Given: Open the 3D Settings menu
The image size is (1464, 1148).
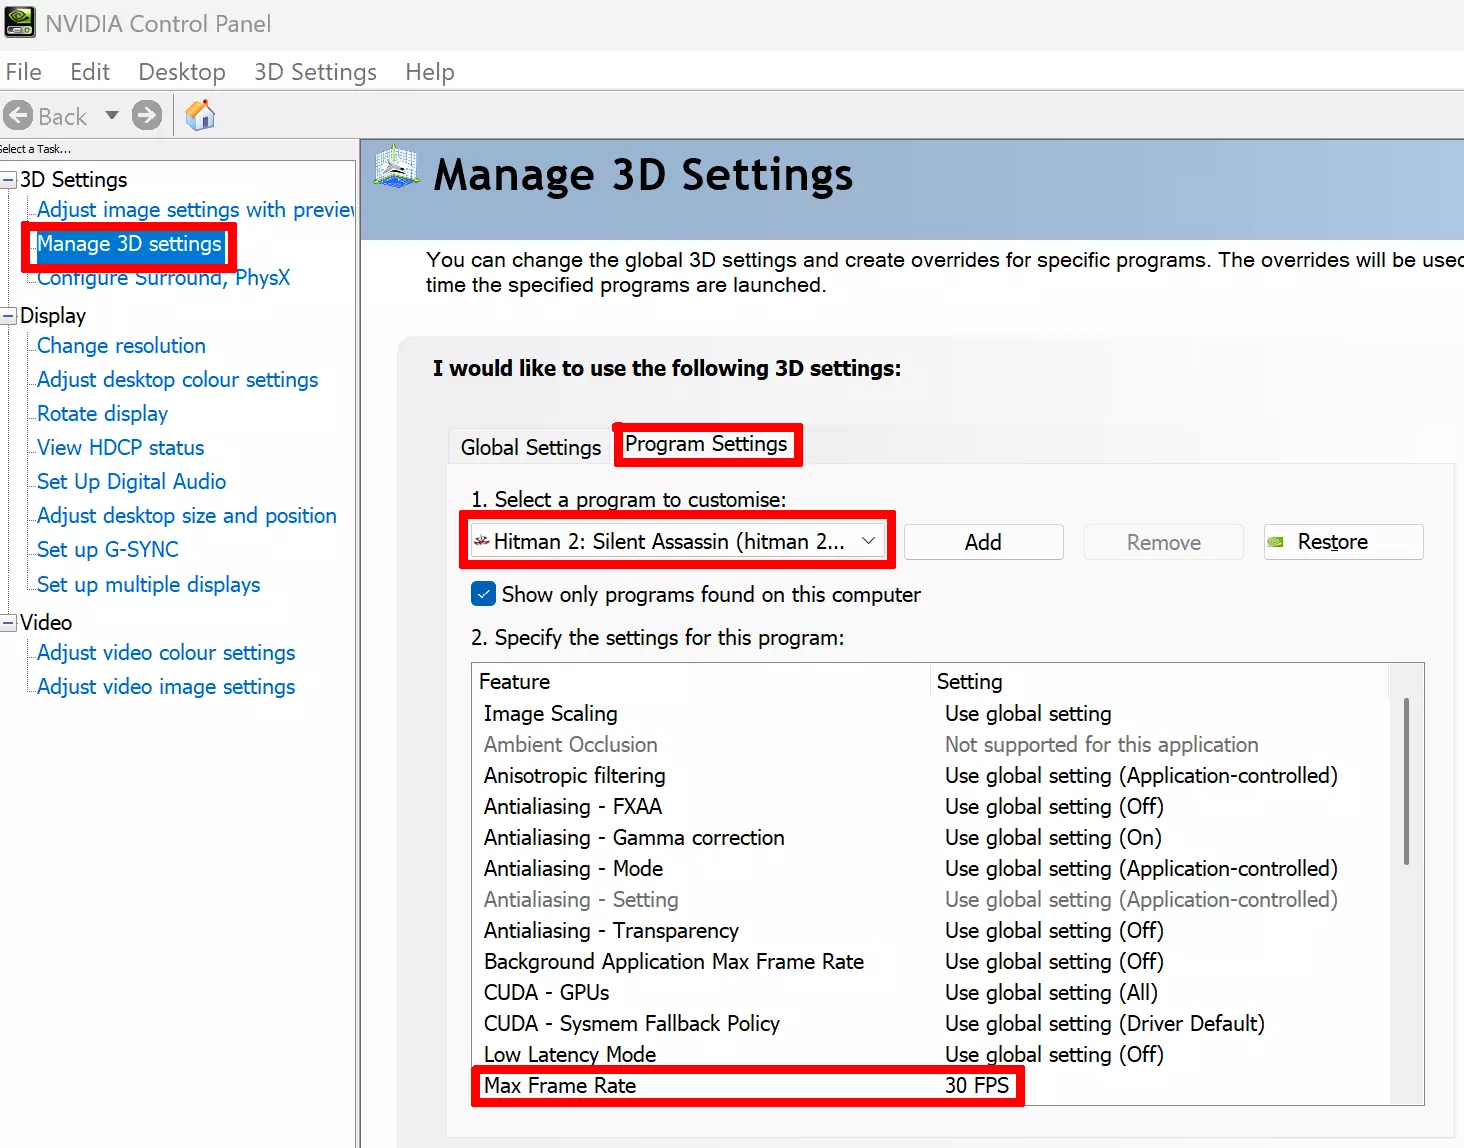Looking at the screenshot, I should pos(315,72).
